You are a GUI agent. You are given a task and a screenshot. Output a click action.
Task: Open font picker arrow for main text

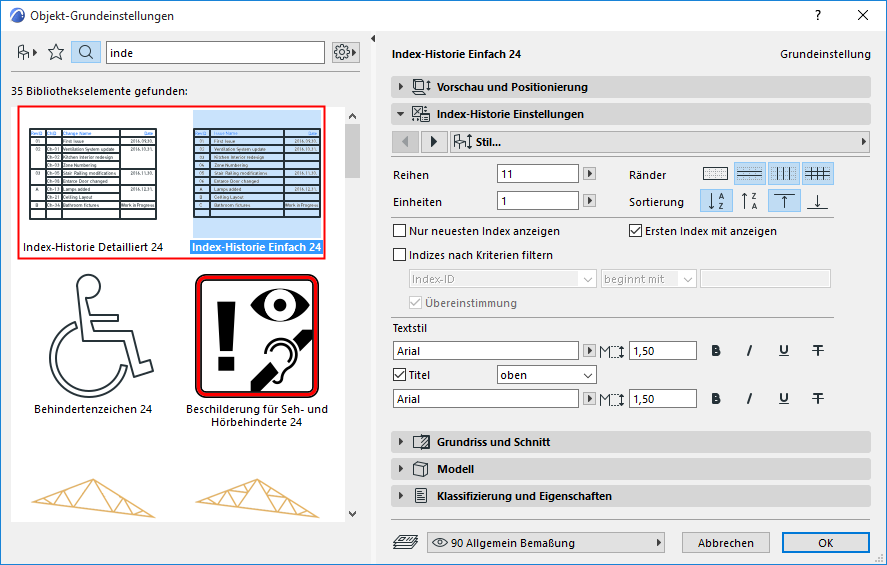coord(589,351)
